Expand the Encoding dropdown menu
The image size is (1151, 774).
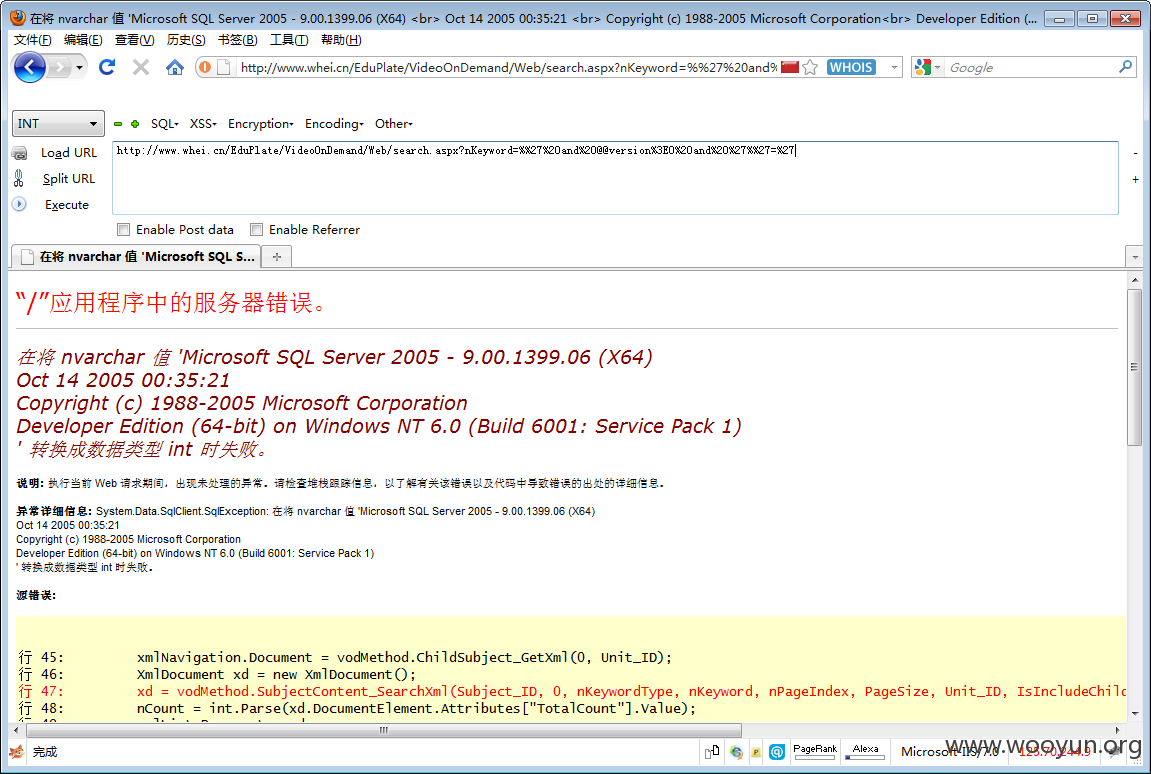click(x=334, y=123)
